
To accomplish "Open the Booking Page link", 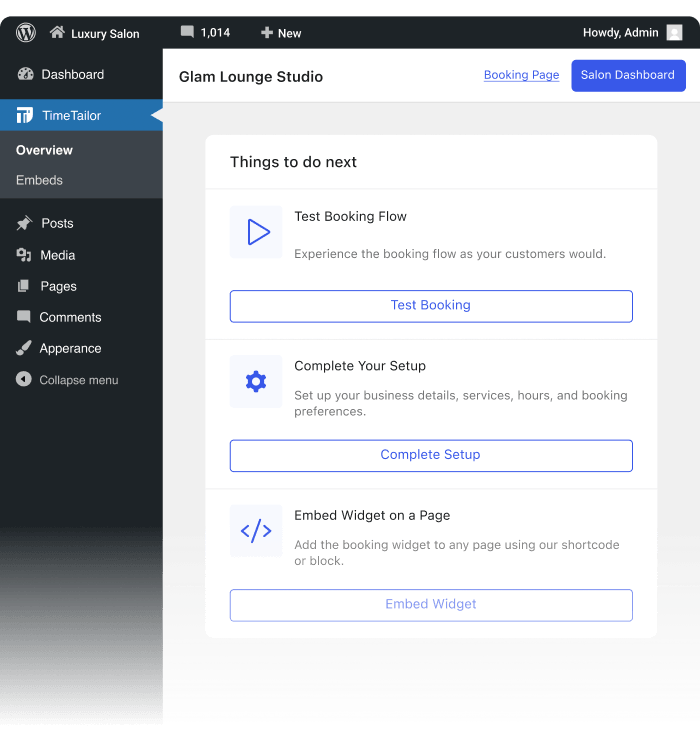I will tap(521, 75).
